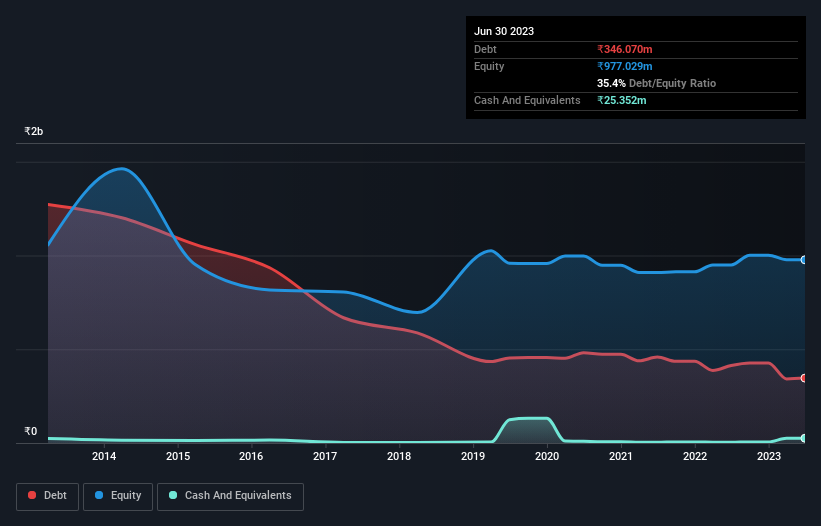Click the 2022 x-axis label
This screenshot has height=526, width=821.
[695, 456]
